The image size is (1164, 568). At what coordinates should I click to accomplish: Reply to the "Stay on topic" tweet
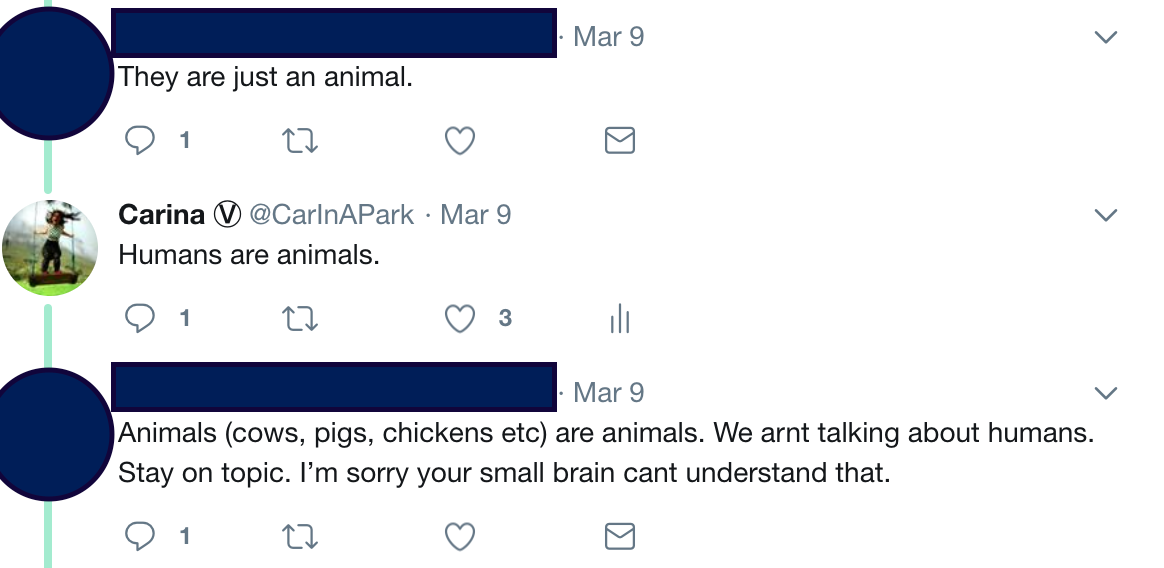coord(140,537)
